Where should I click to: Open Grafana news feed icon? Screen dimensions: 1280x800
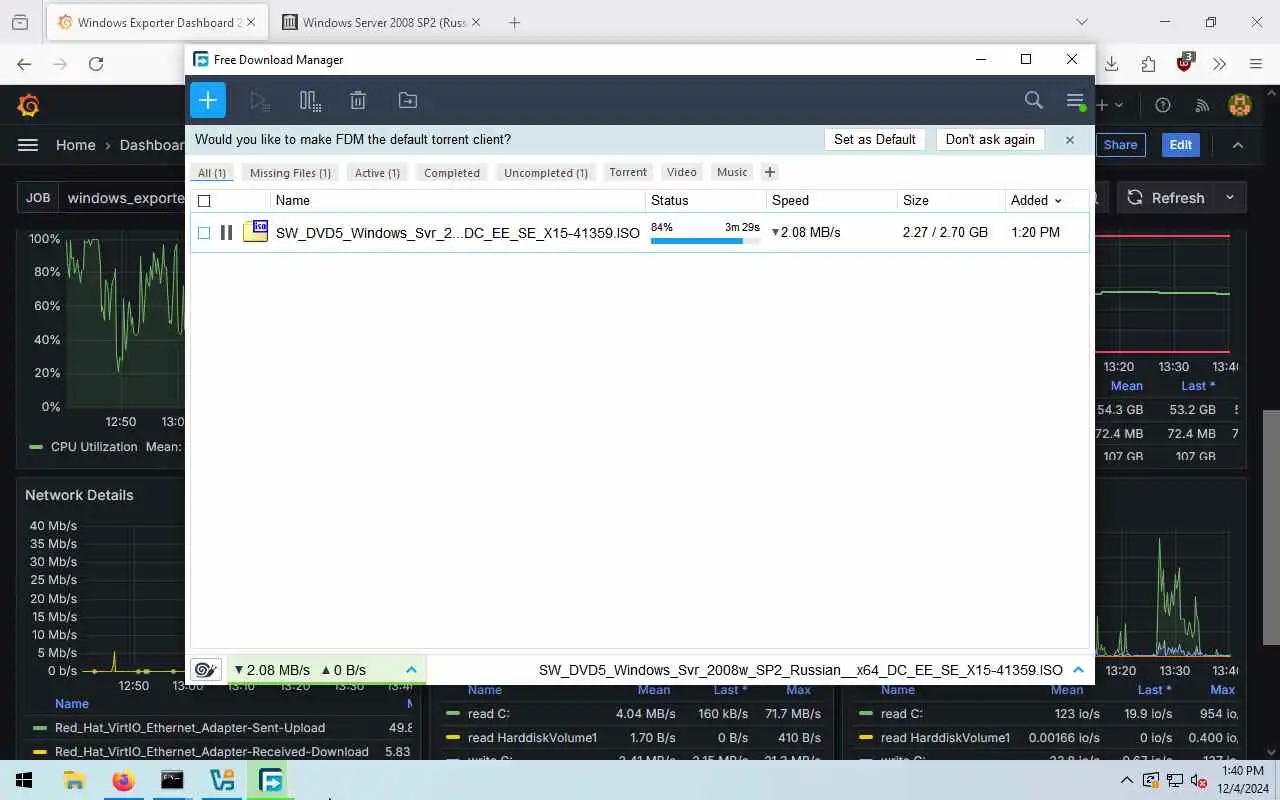pyautogui.click(x=1202, y=105)
